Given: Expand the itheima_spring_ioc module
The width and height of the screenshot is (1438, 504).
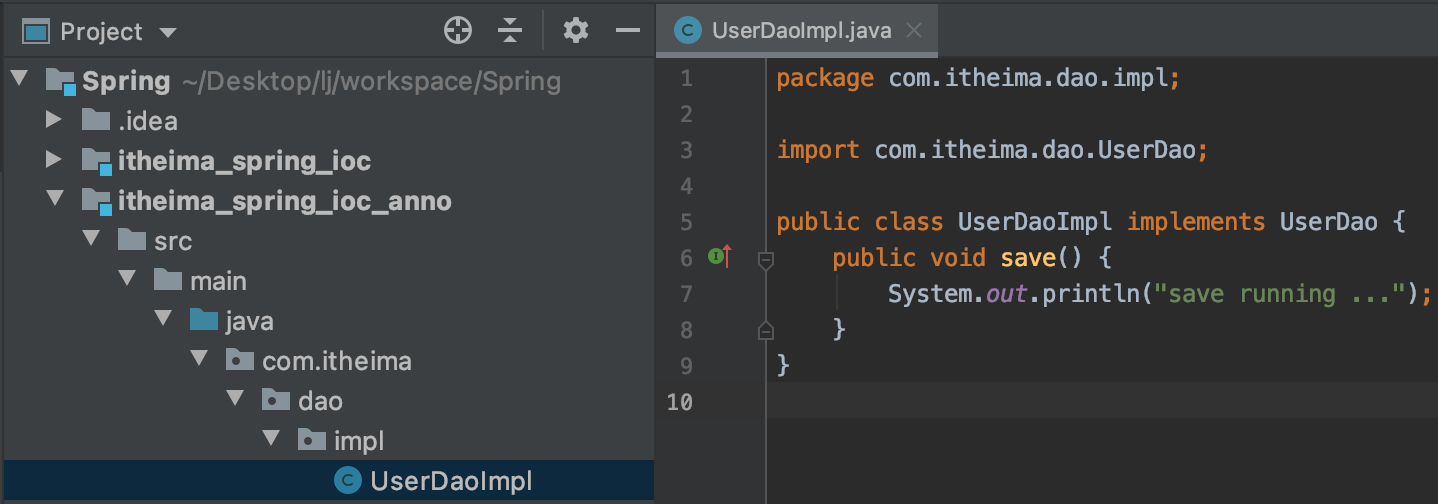Looking at the screenshot, I should 54,161.
